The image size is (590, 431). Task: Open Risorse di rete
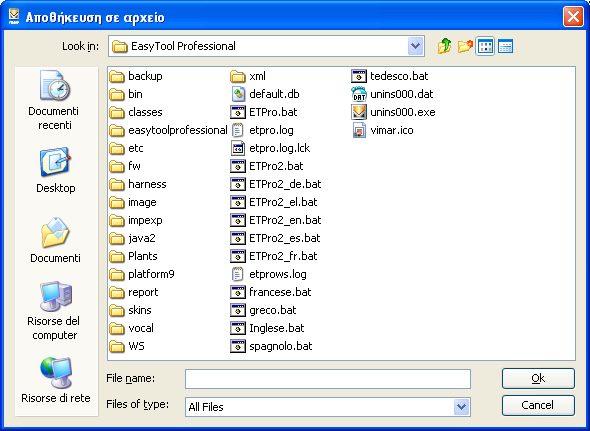tap(56, 380)
